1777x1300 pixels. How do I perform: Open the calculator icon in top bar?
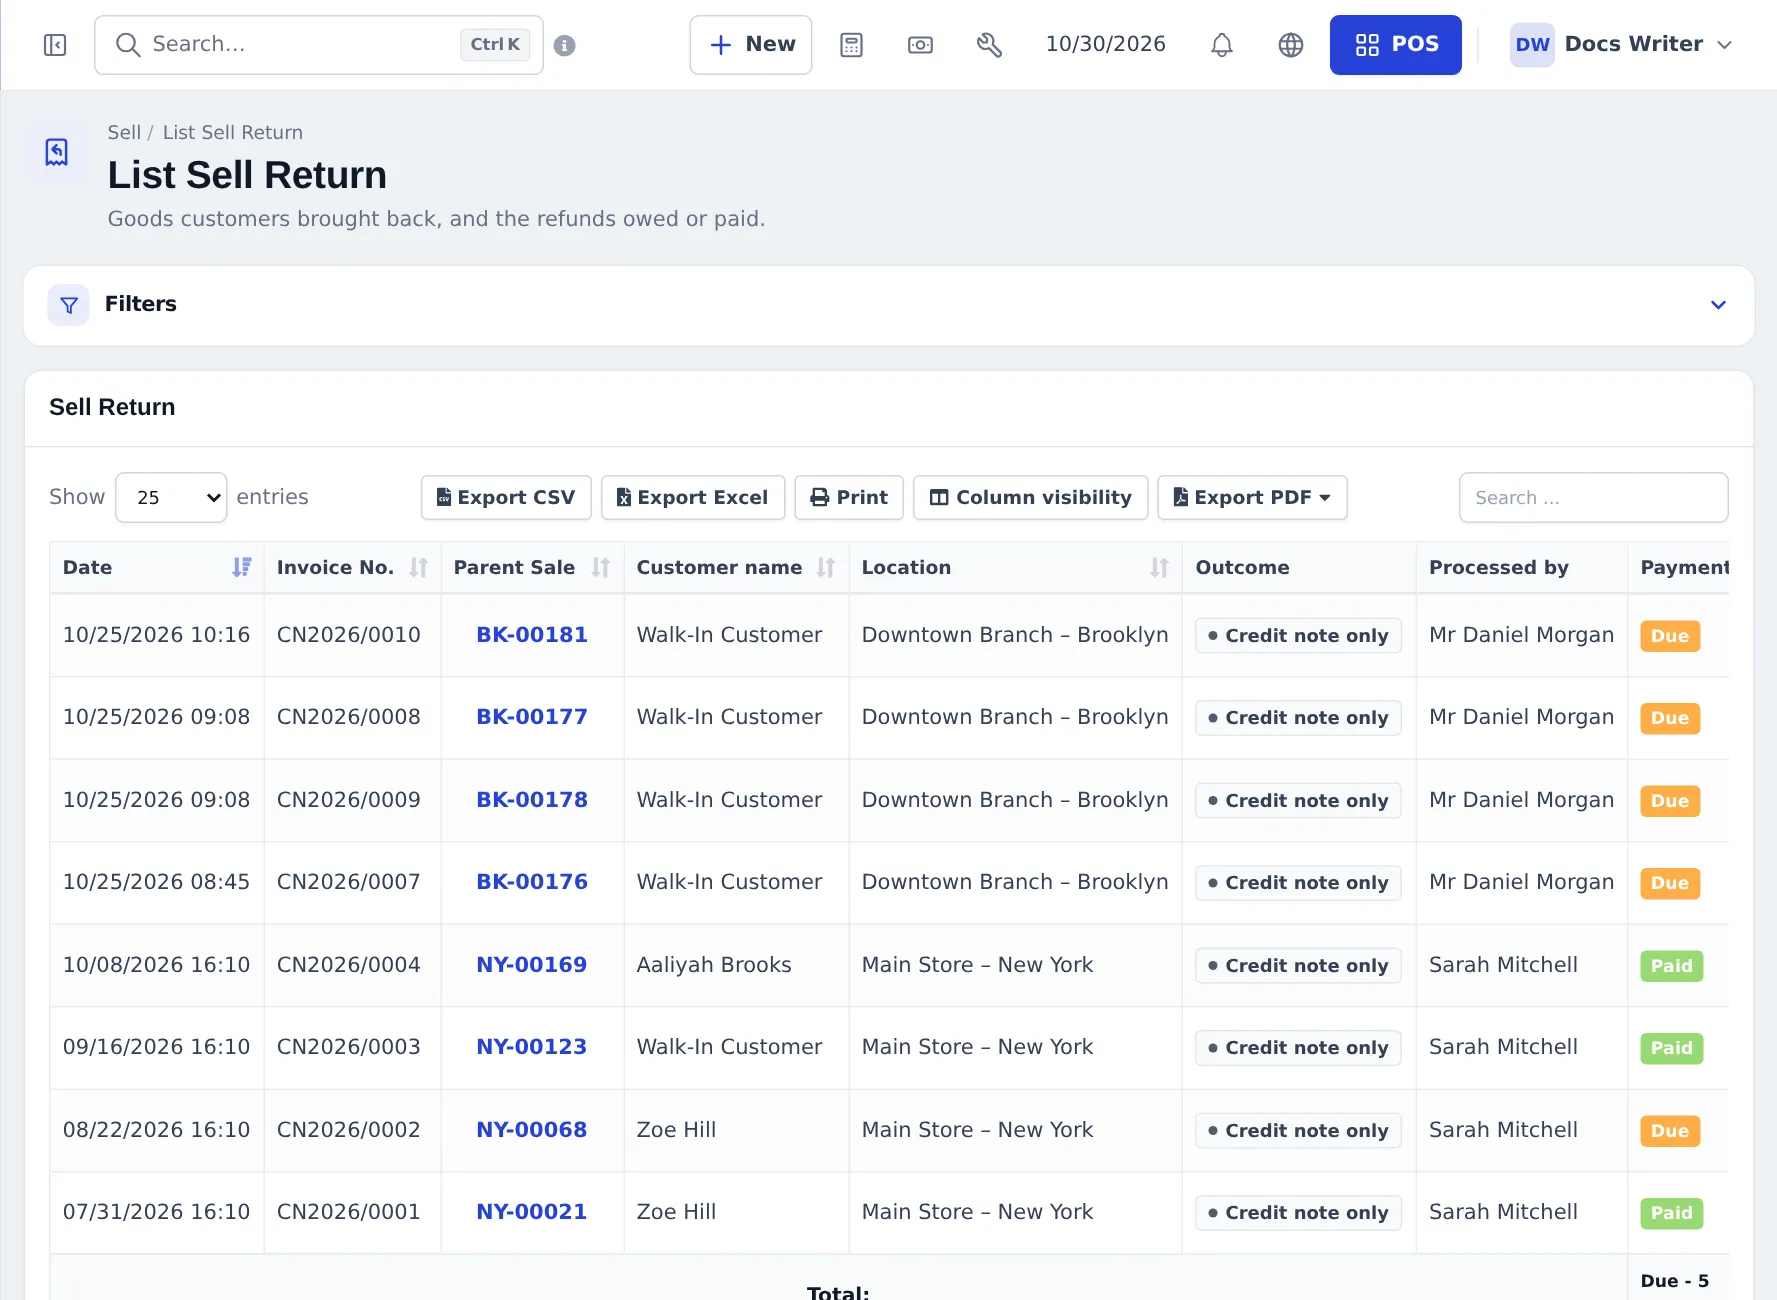pyautogui.click(x=851, y=45)
